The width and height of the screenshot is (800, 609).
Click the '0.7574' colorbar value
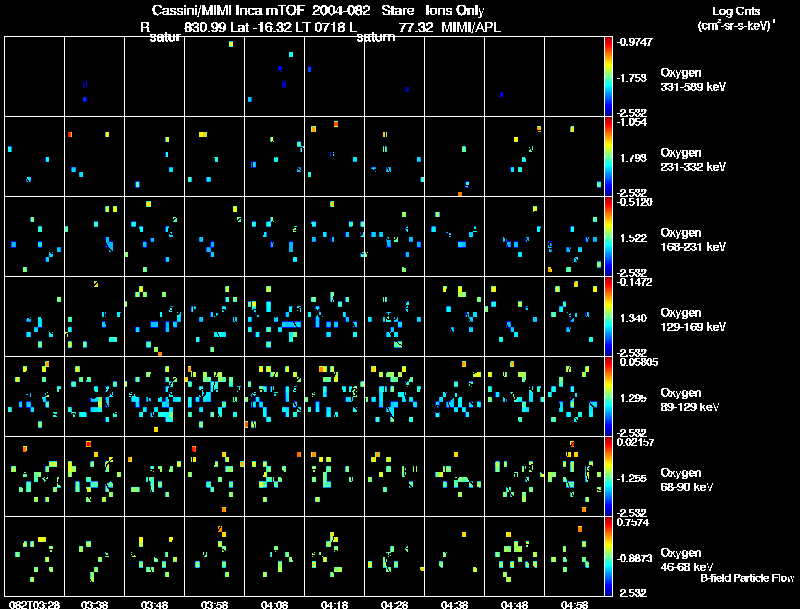tap(633, 522)
